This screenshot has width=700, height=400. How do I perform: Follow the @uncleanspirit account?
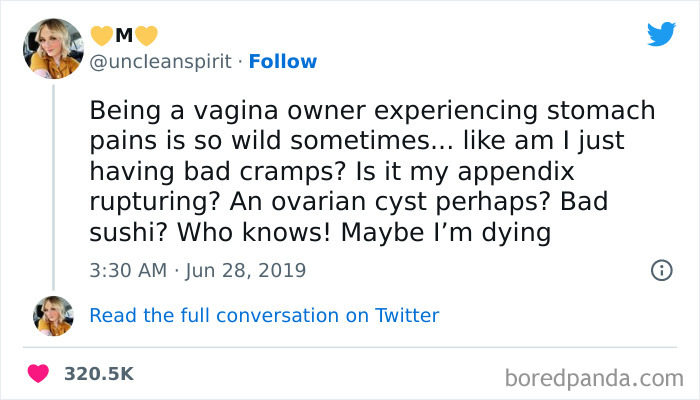pos(282,62)
